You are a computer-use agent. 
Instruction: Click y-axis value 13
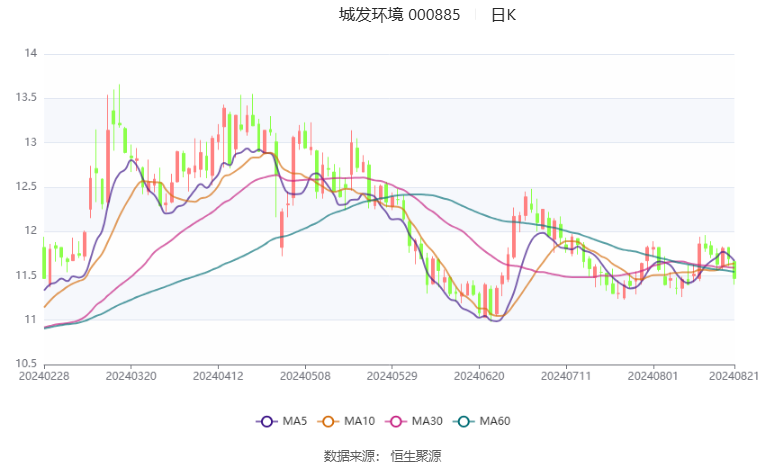click(x=31, y=142)
